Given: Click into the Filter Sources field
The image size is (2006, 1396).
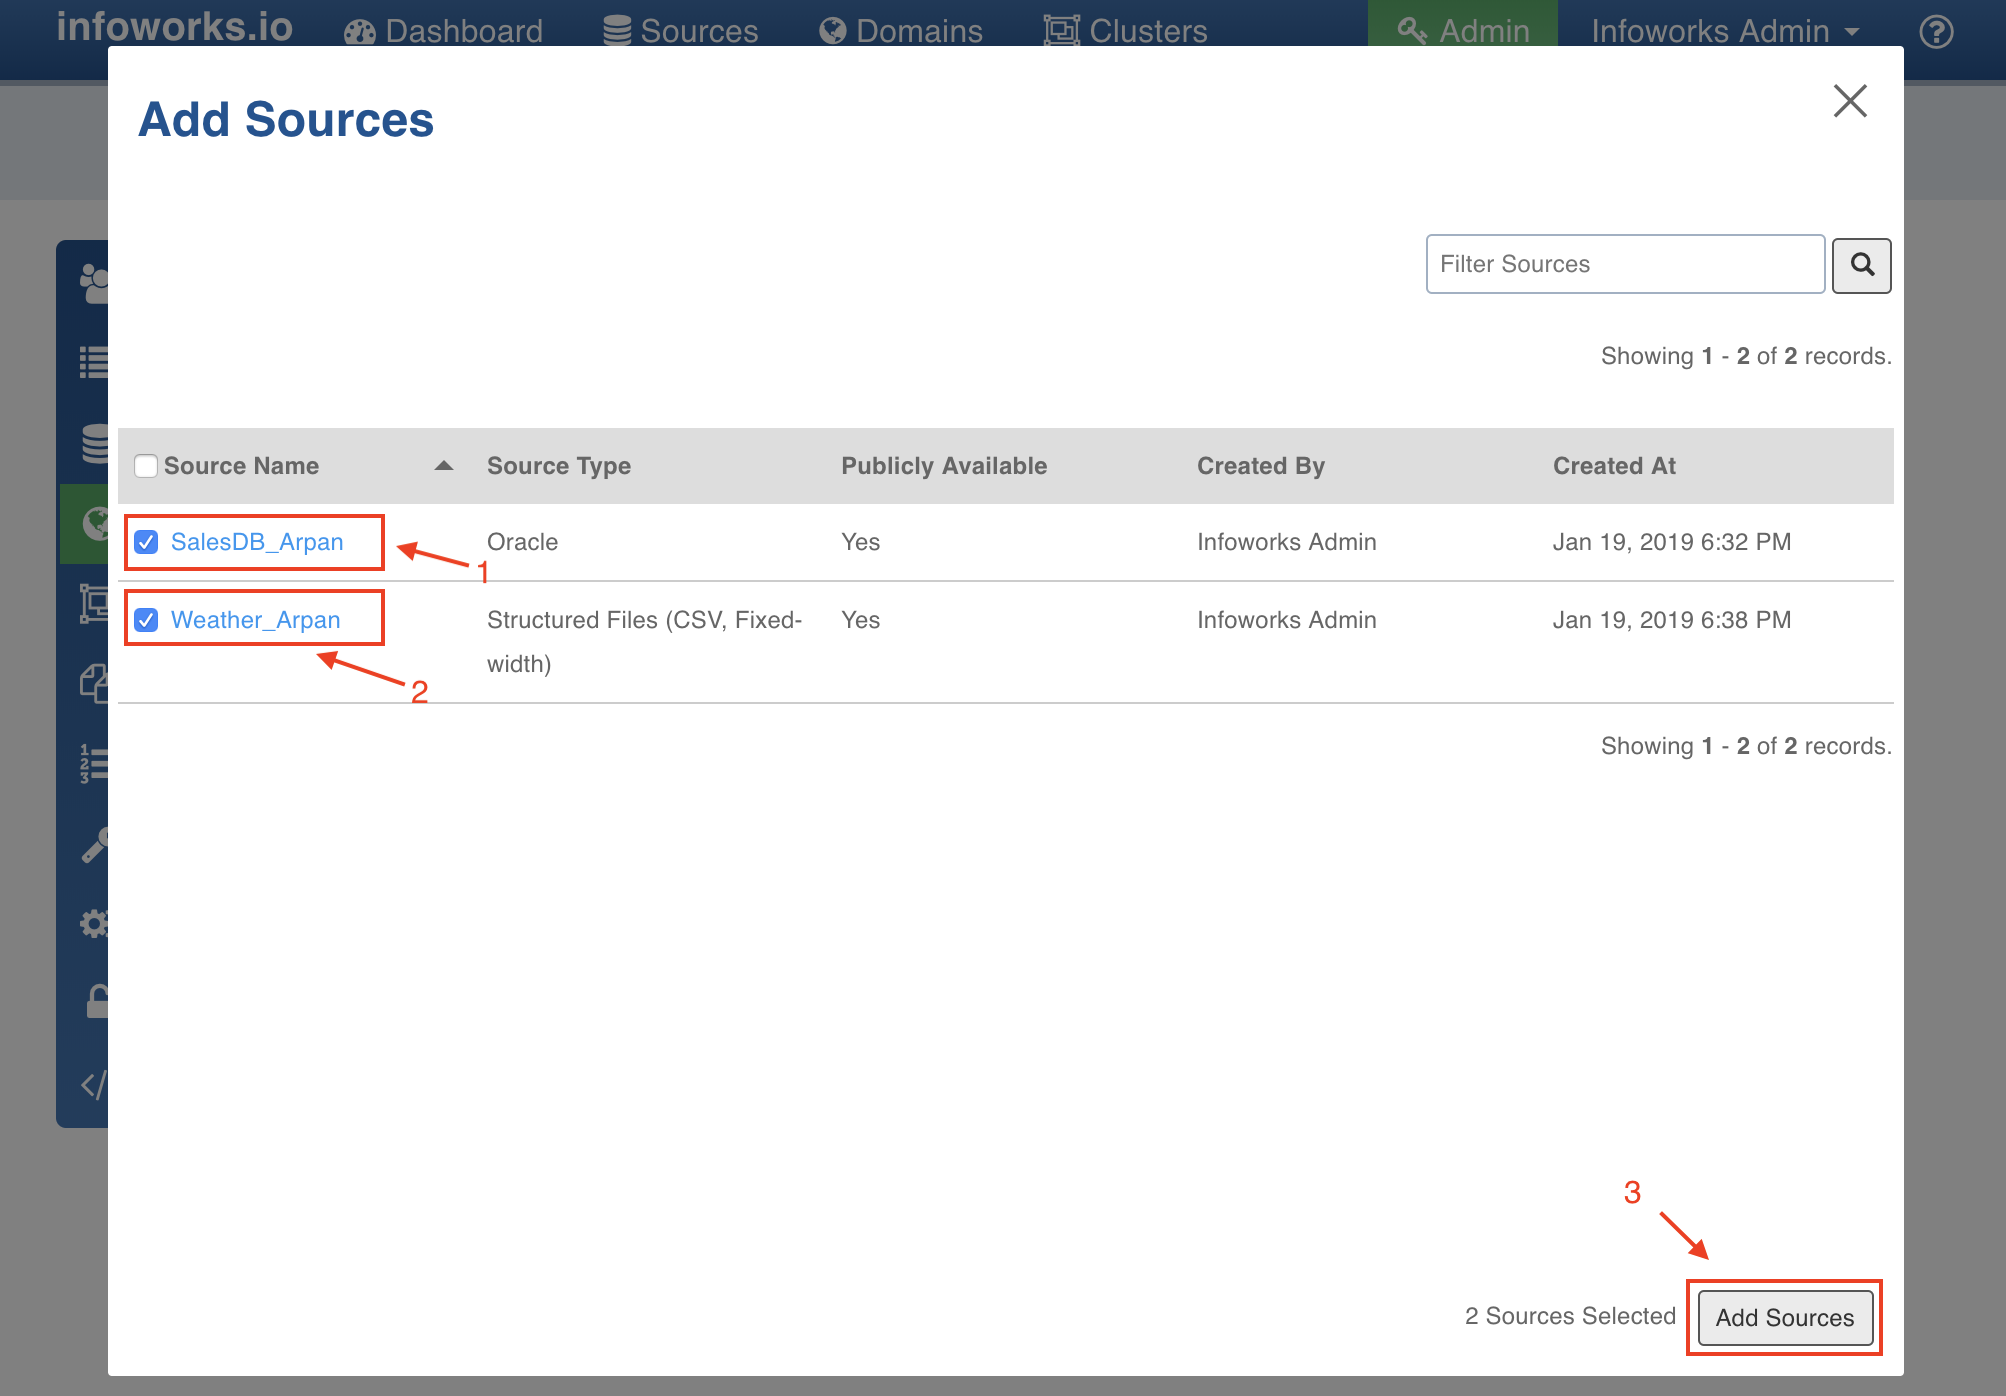Looking at the screenshot, I should tap(1625, 264).
